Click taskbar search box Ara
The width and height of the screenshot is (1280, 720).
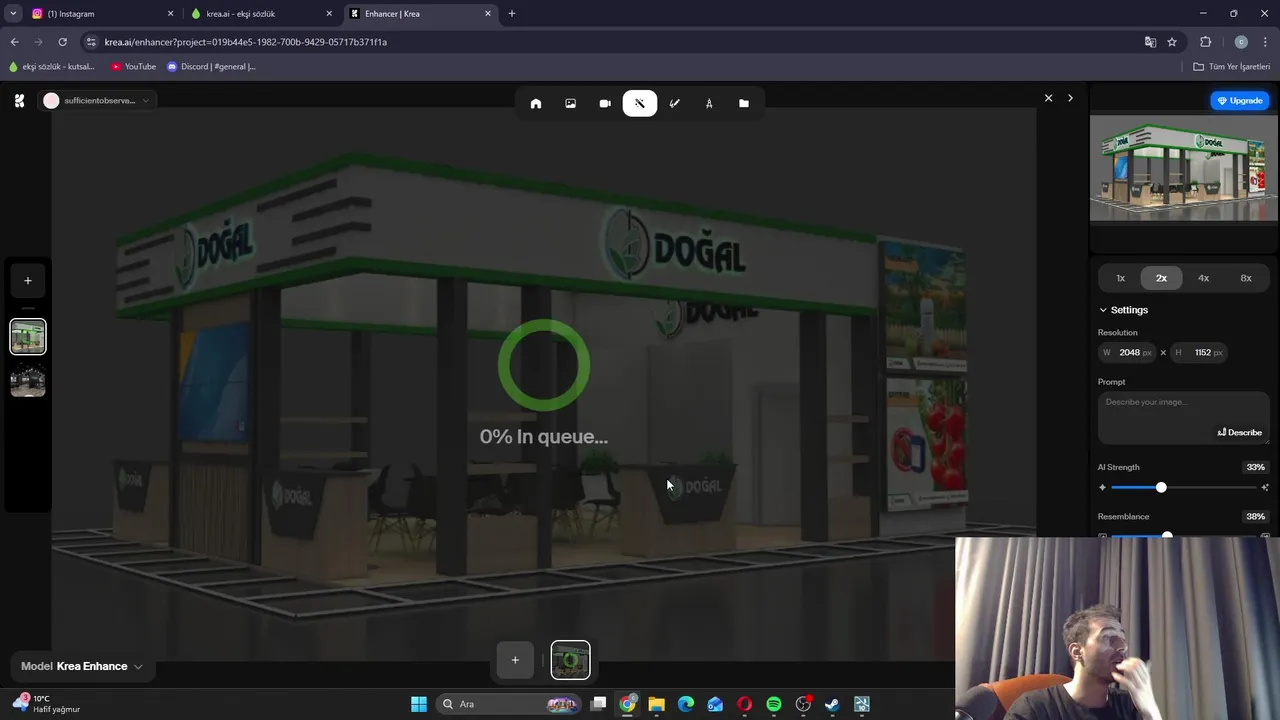pyautogui.click(x=510, y=704)
